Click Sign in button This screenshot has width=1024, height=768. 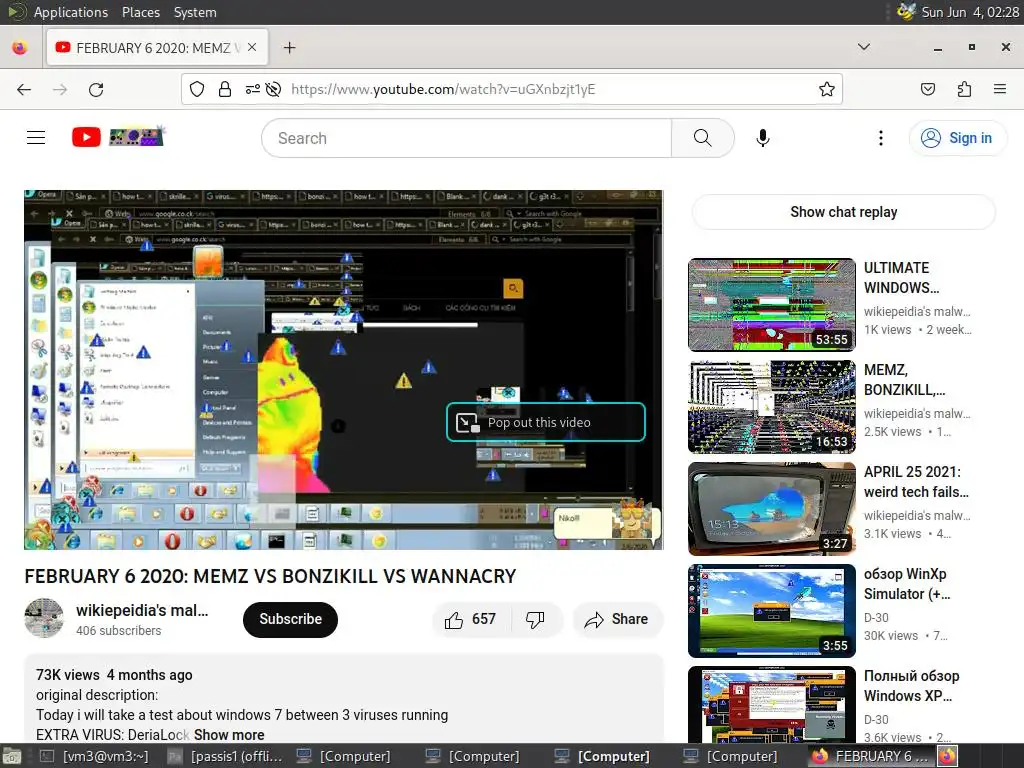click(x=958, y=138)
